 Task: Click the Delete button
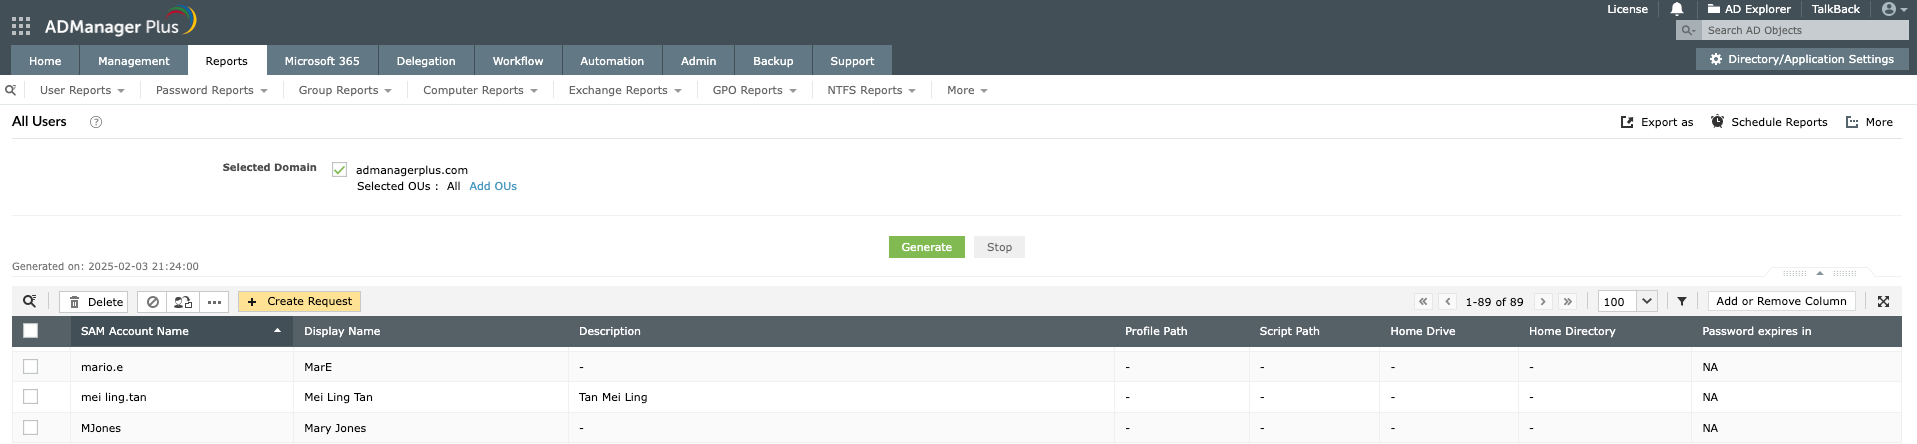click(x=96, y=301)
